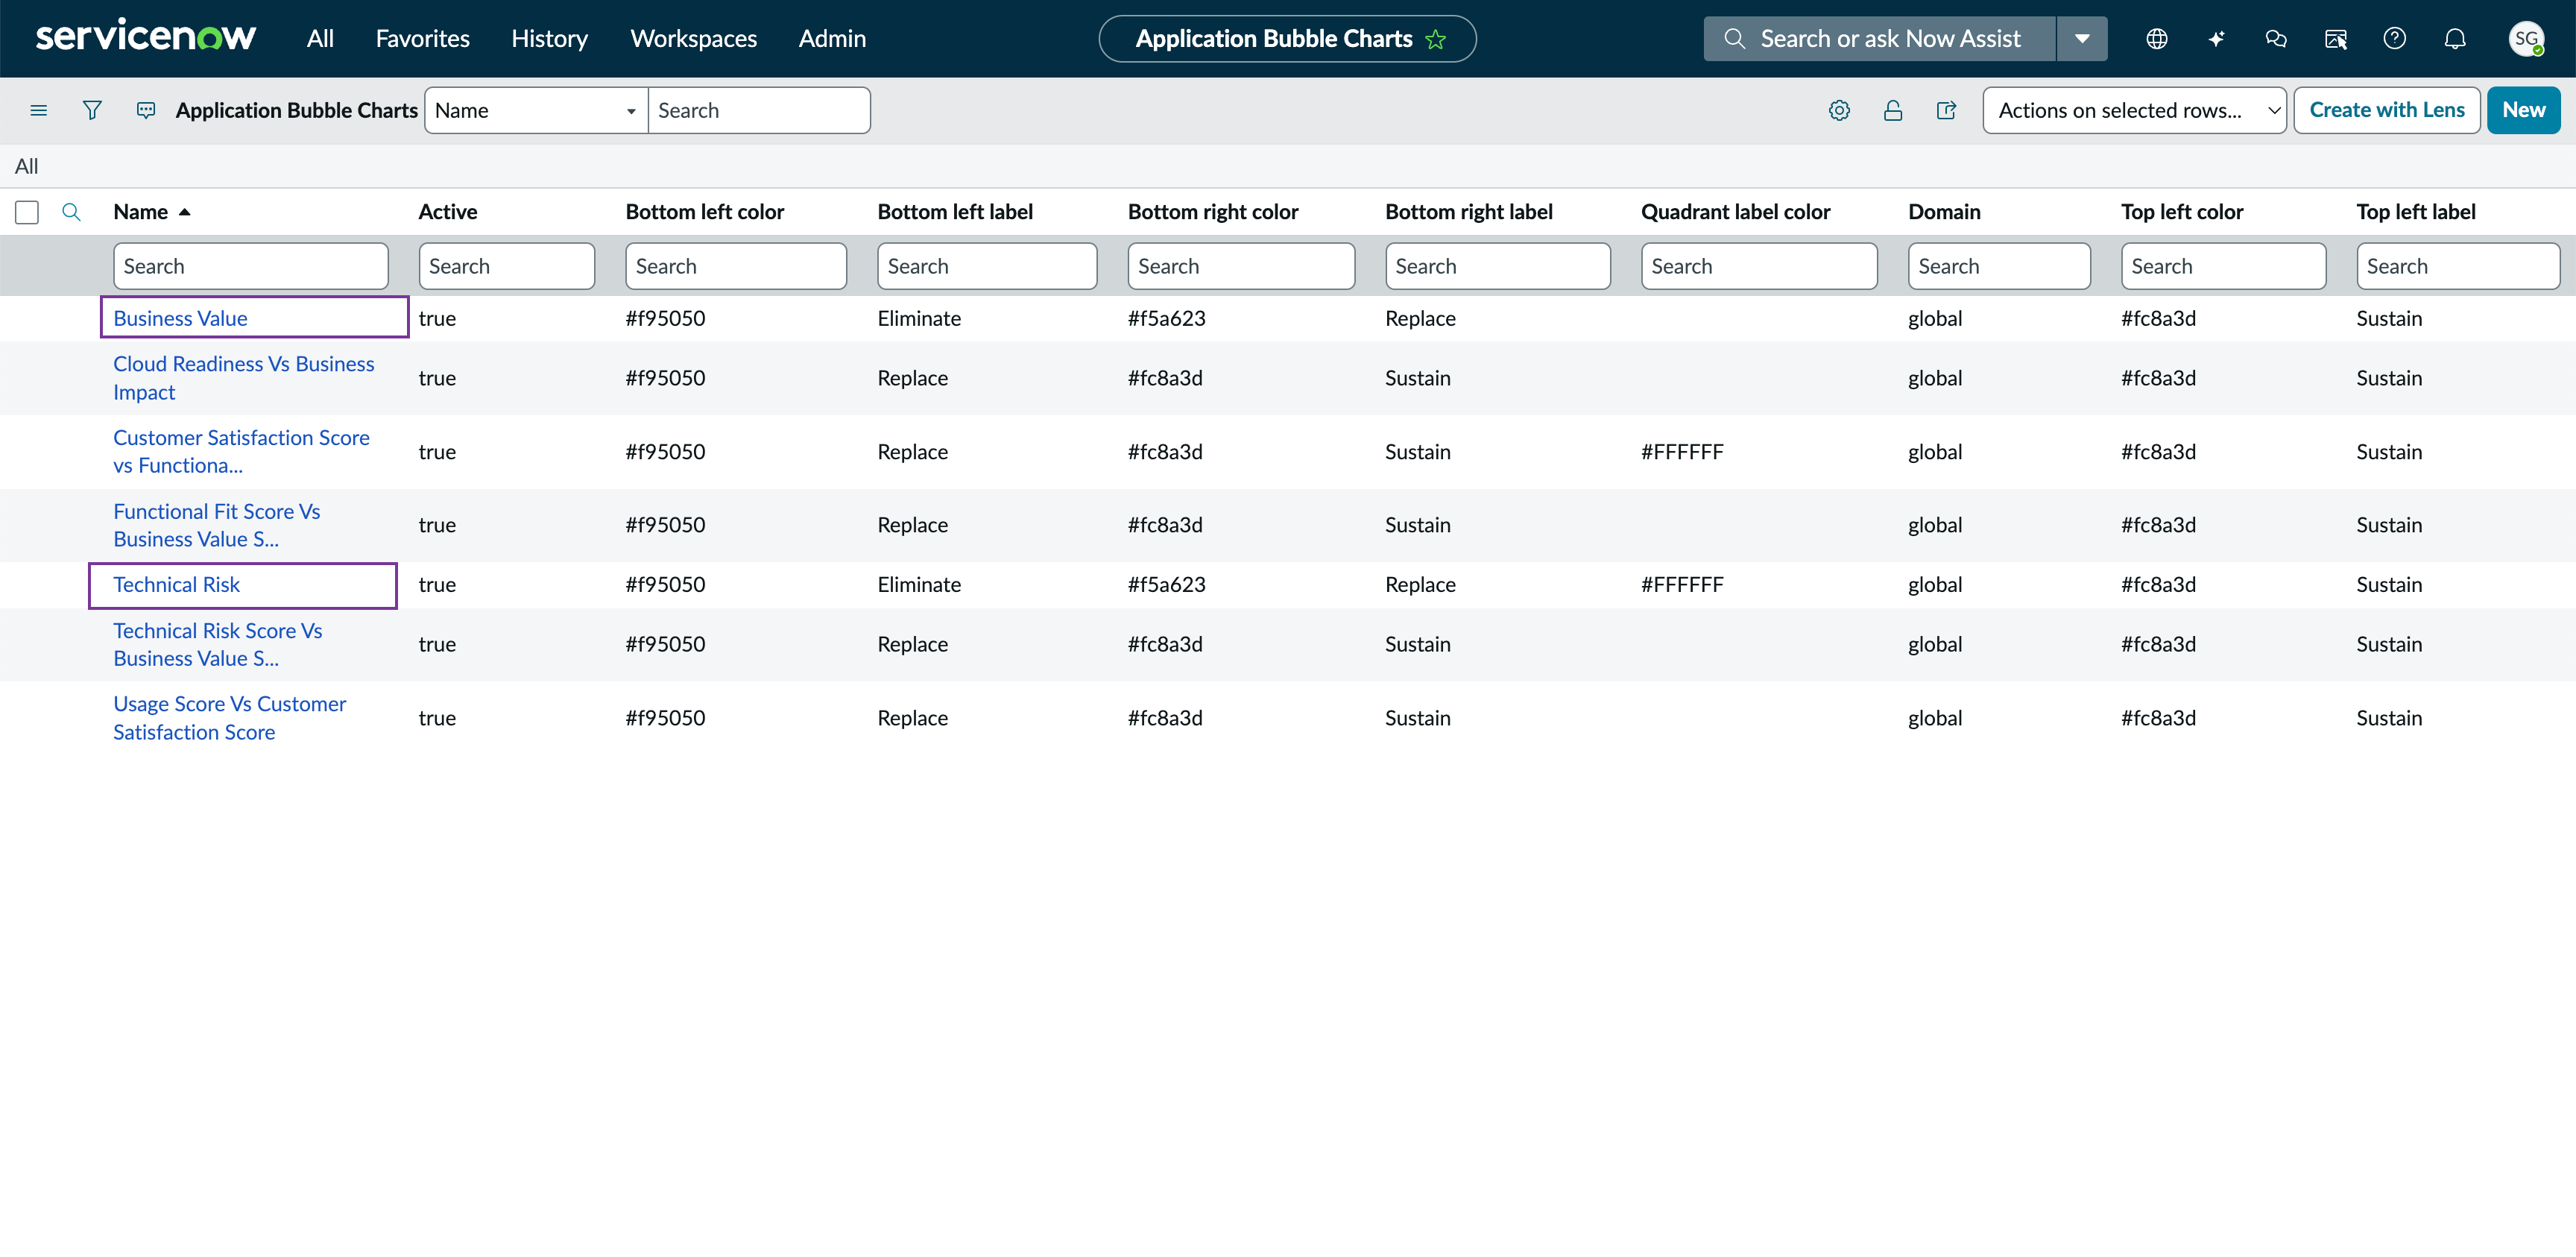The height and width of the screenshot is (1257, 2576).
Task: Click the export share icon in list toolbar
Action: pyautogui.click(x=1946, y=110)
